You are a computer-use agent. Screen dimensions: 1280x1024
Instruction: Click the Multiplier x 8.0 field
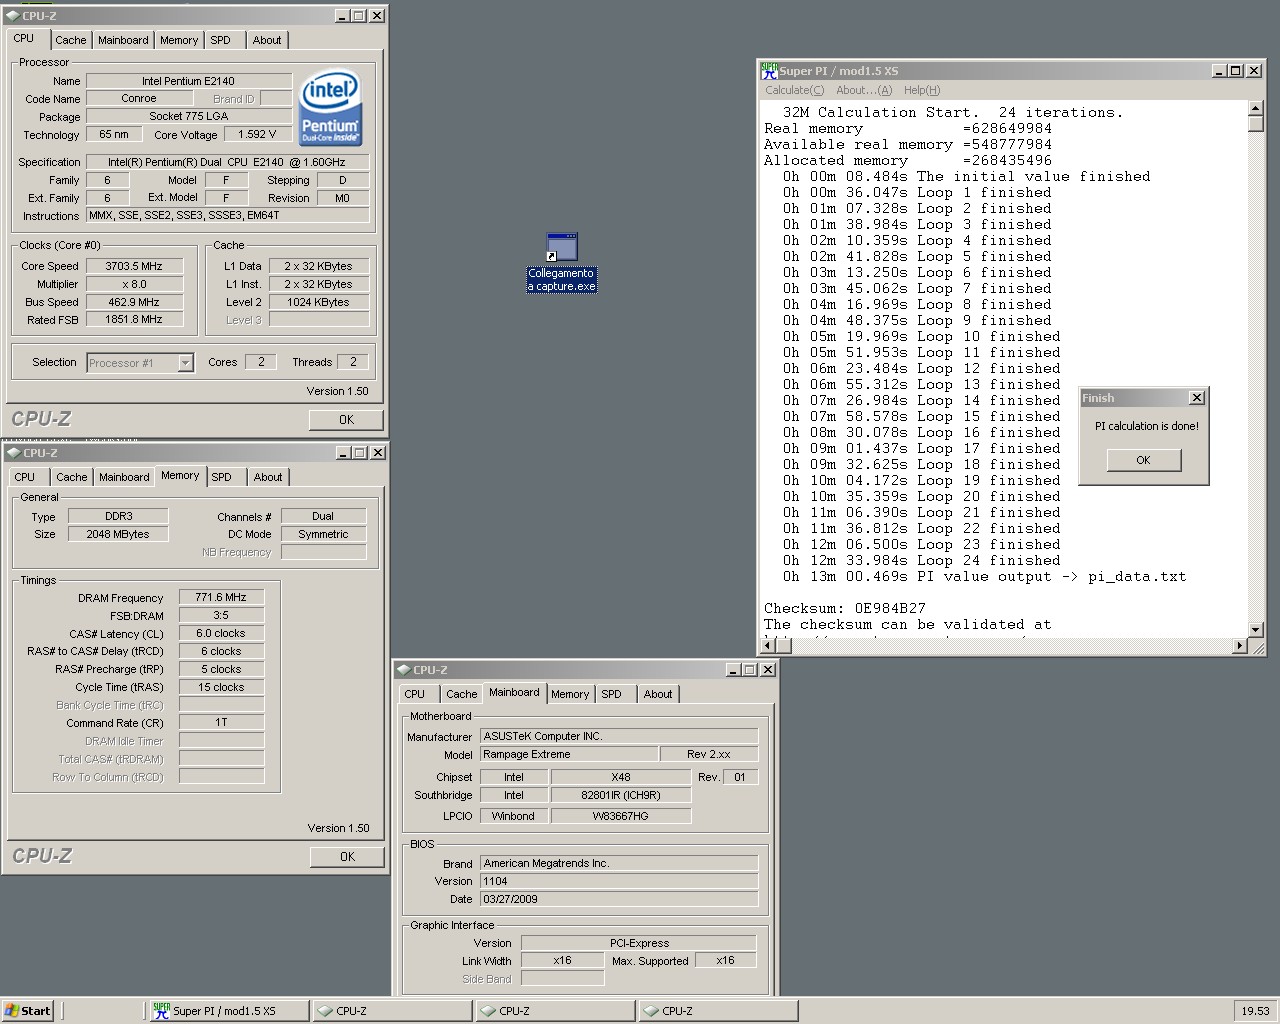(134, 284)
